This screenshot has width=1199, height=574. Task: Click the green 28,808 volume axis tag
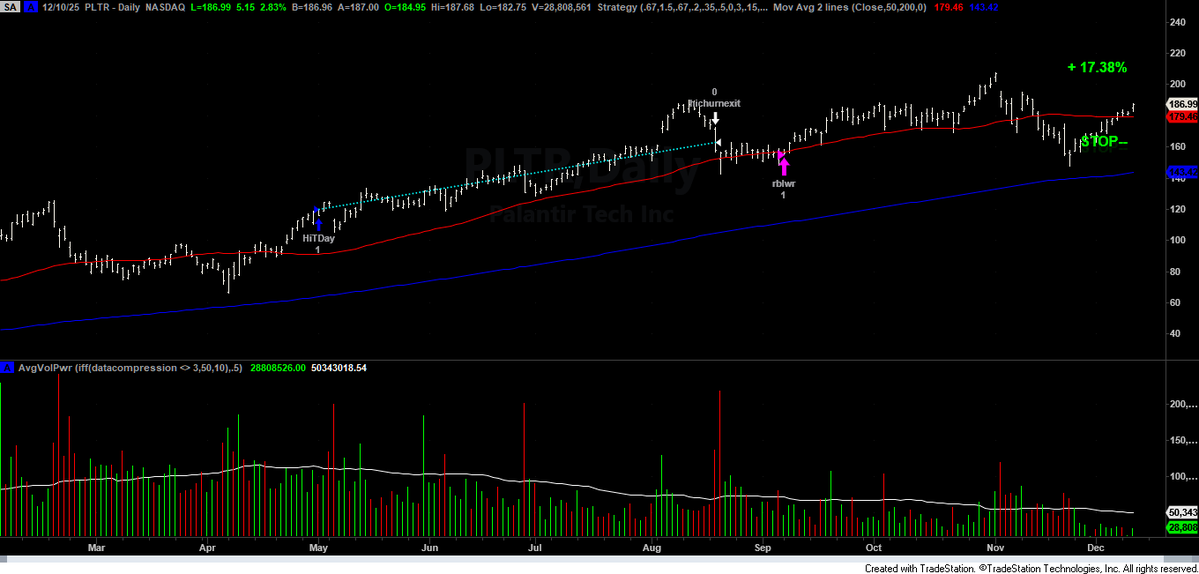point(1182,528)
